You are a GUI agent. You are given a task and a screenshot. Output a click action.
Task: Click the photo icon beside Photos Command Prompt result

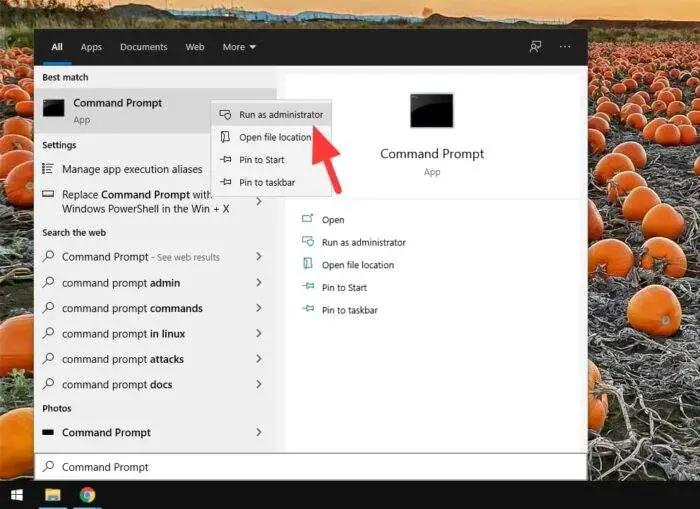pyautogui.click(x=48, y=432)
